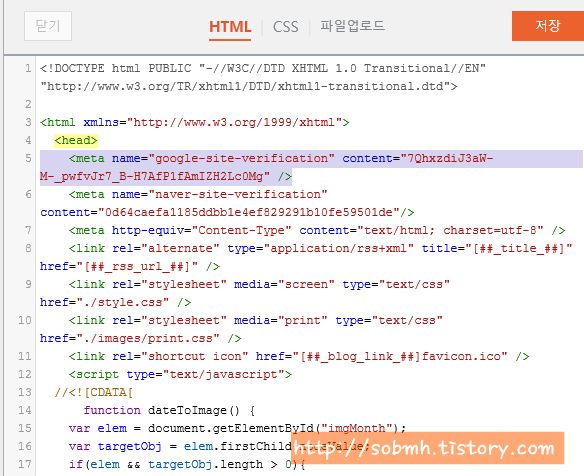
Task: Click the alternate rss+xml link line
Action: (320, 248)
